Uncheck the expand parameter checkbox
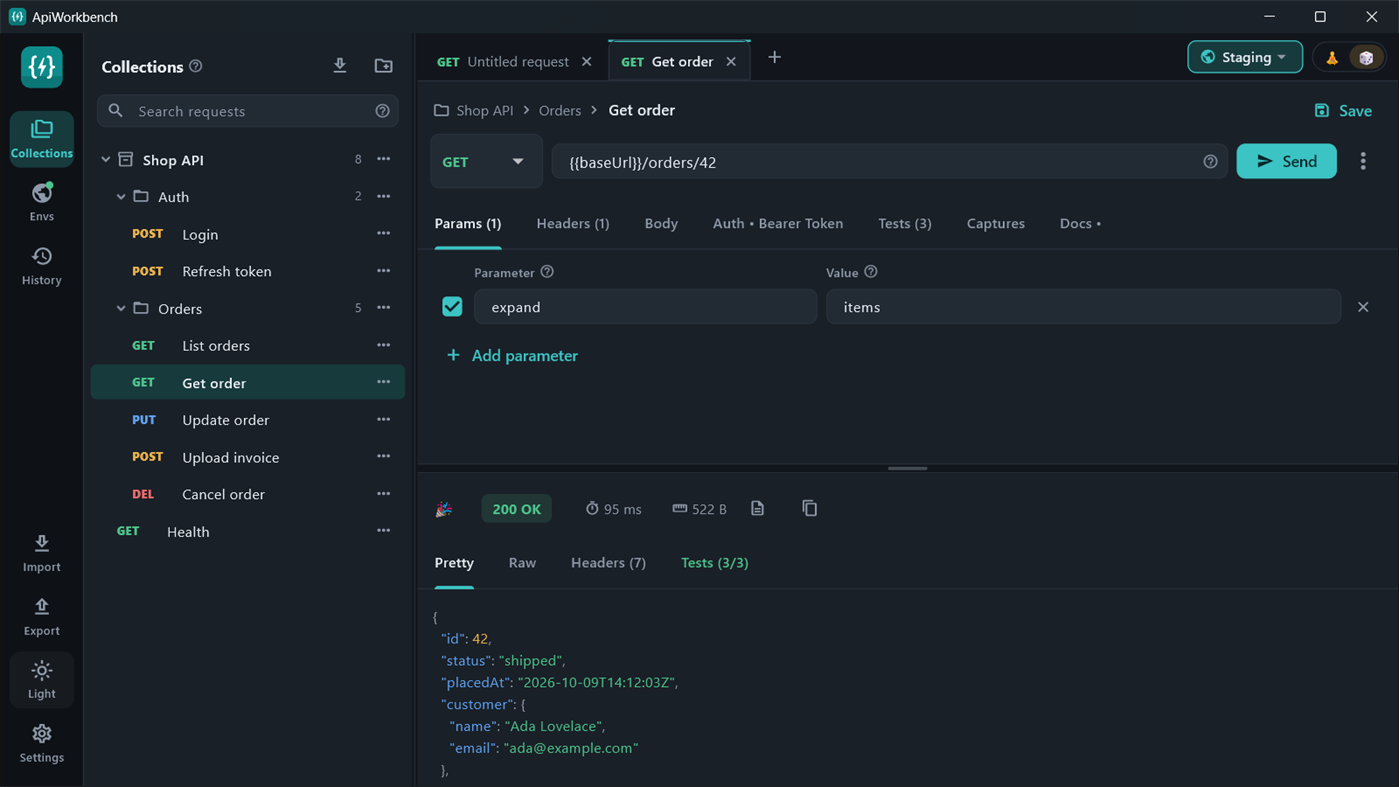 (x=452, y=307)
